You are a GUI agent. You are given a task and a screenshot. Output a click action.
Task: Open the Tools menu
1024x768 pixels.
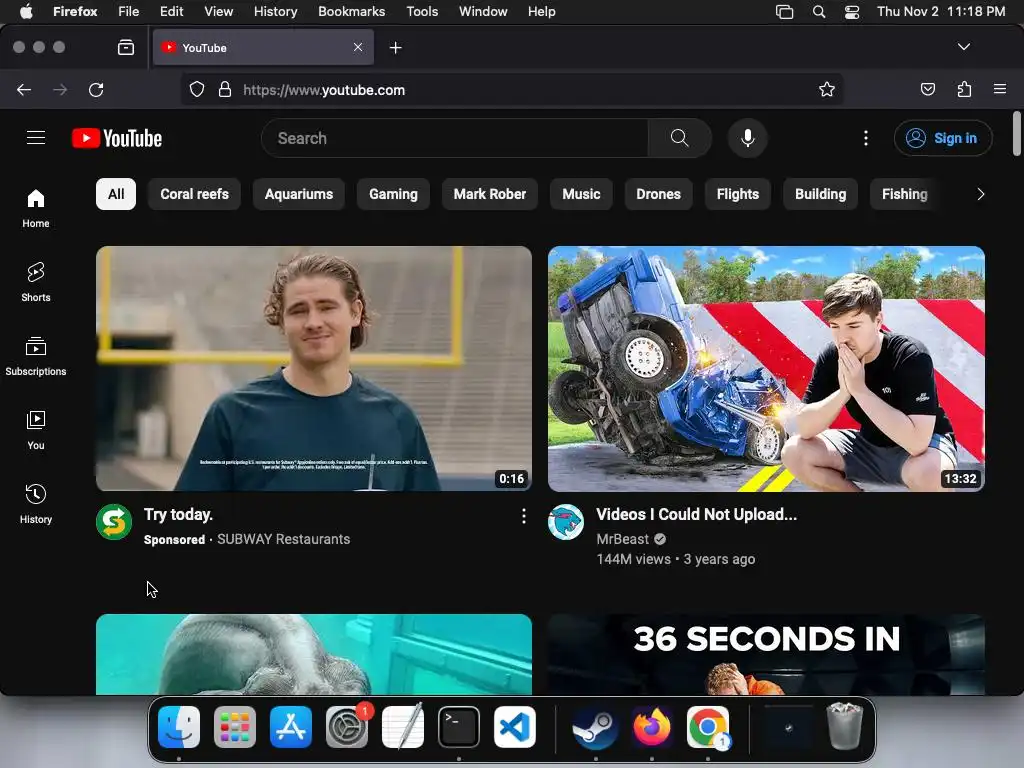[x=422, y=11]
